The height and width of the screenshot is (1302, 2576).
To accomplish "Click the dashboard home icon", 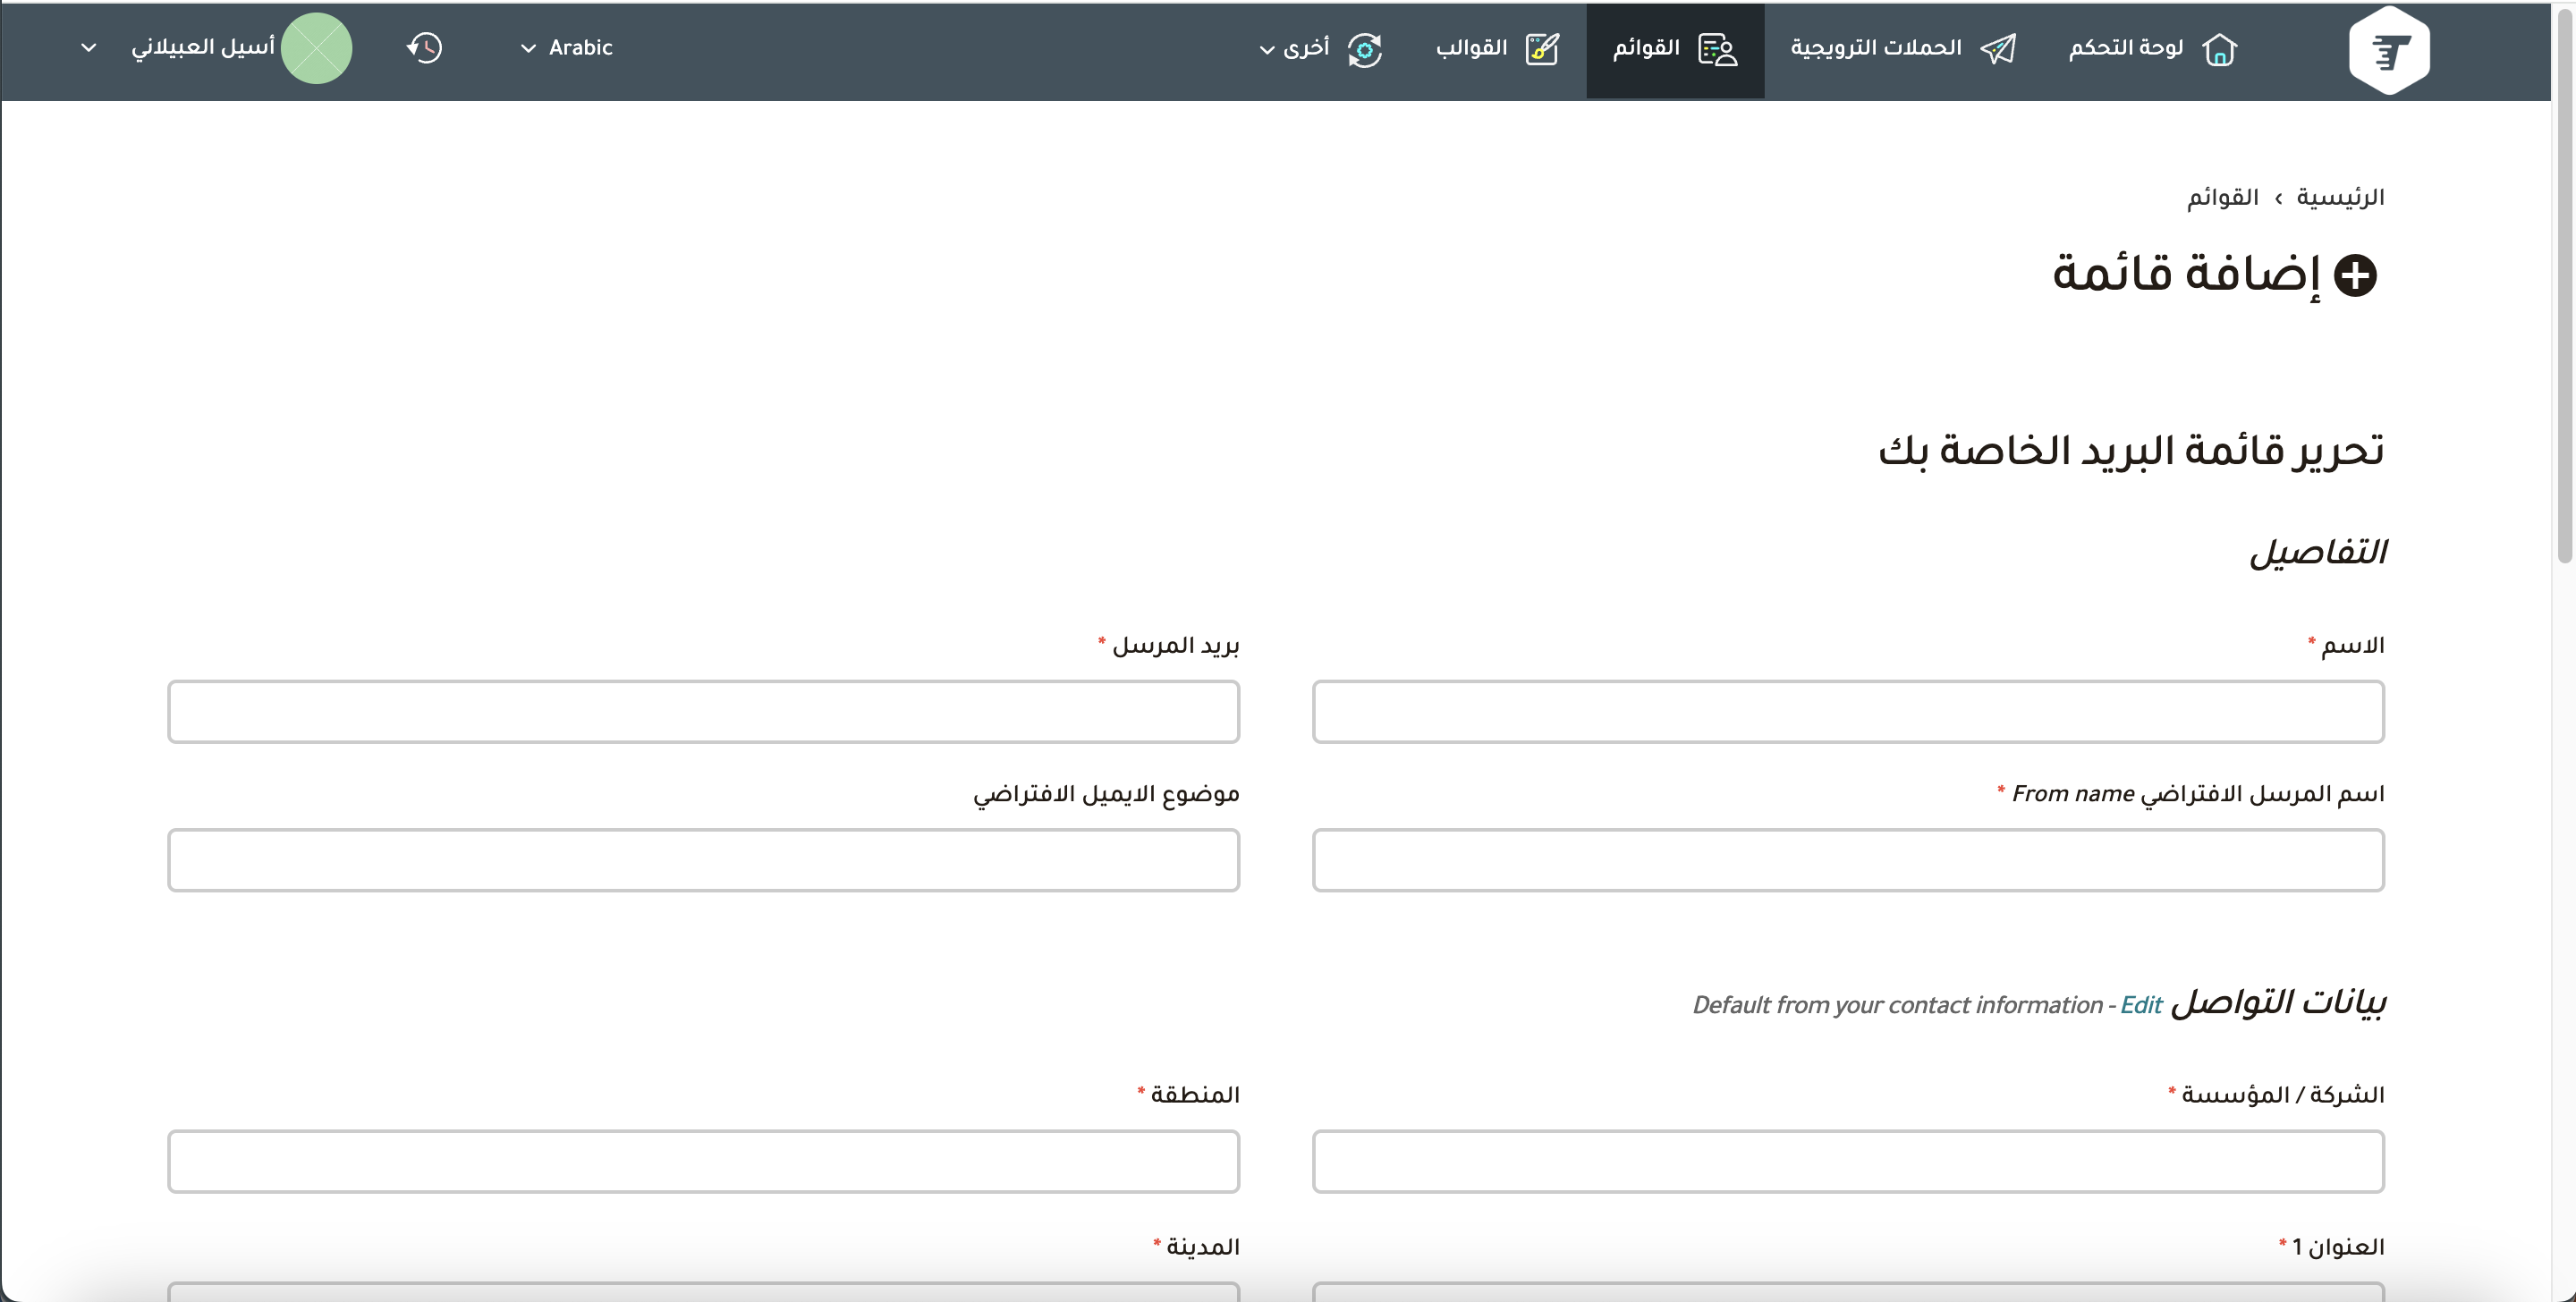I will [2219, 49].
